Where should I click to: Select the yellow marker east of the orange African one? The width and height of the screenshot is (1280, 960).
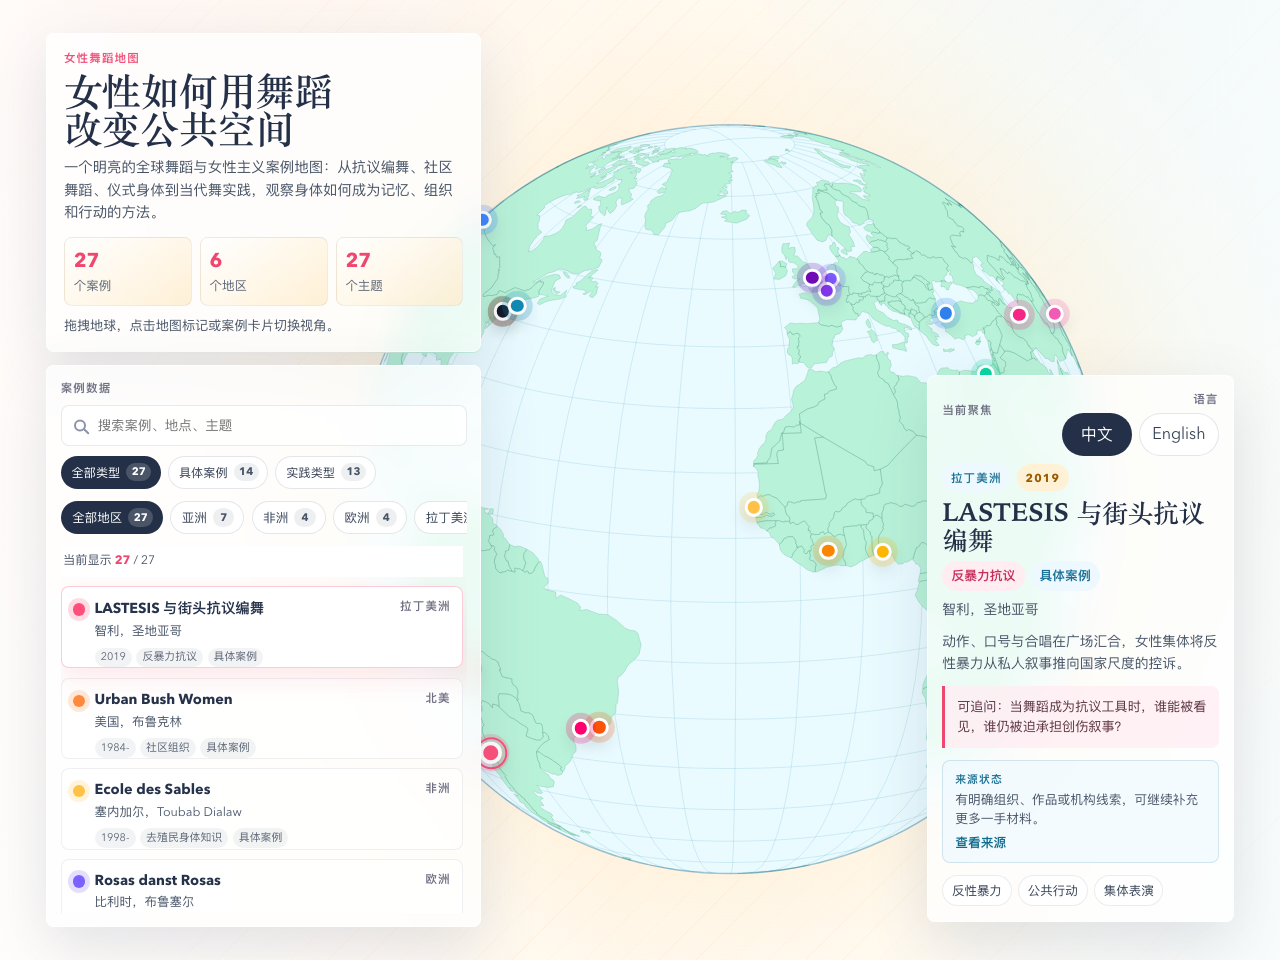[x=882, y=551]
